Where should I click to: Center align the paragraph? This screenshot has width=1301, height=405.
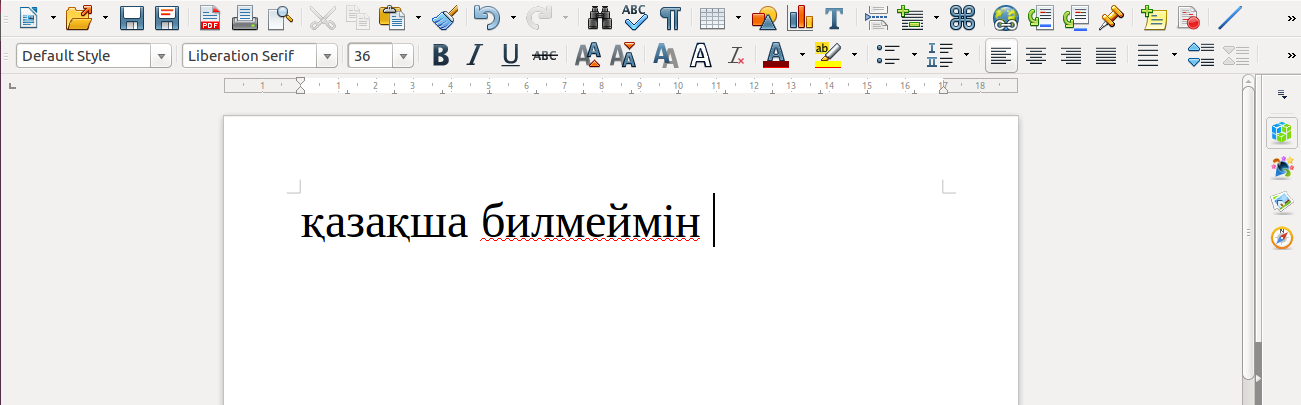1036,56
